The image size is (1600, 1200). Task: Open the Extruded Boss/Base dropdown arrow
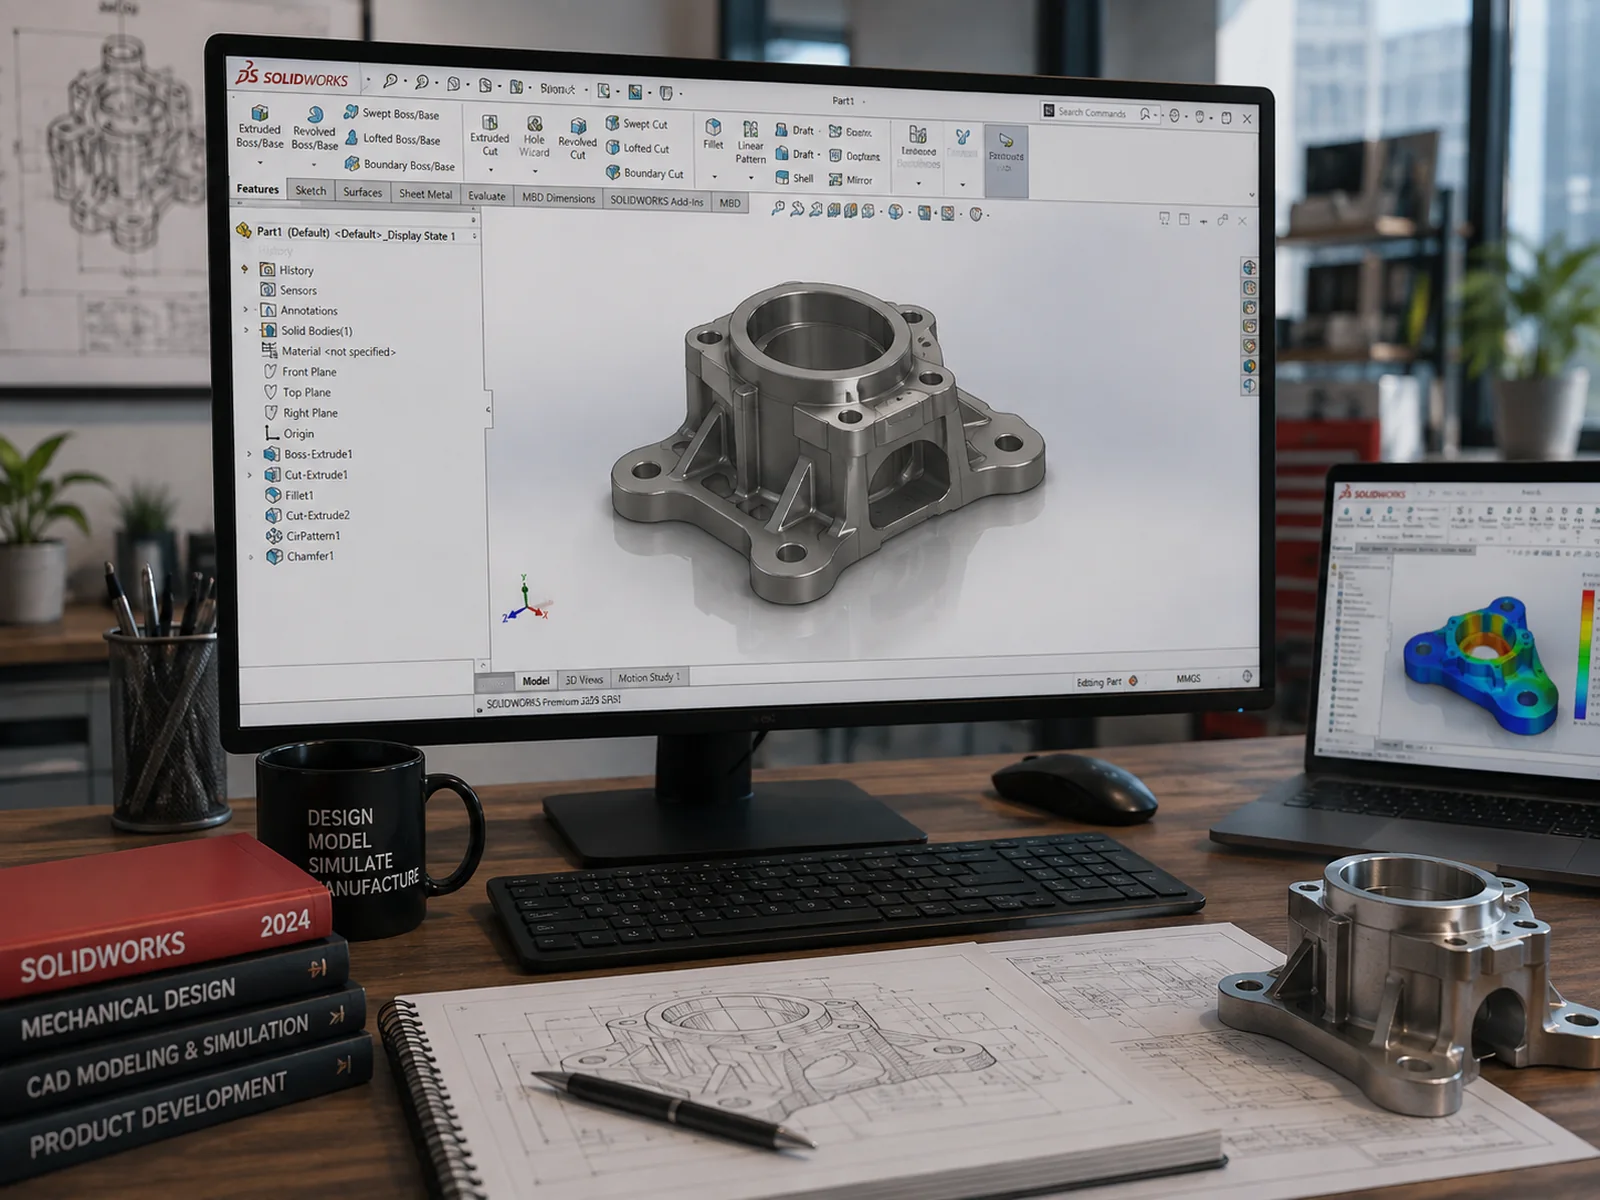pyautogui.click(x=260, y=163)
